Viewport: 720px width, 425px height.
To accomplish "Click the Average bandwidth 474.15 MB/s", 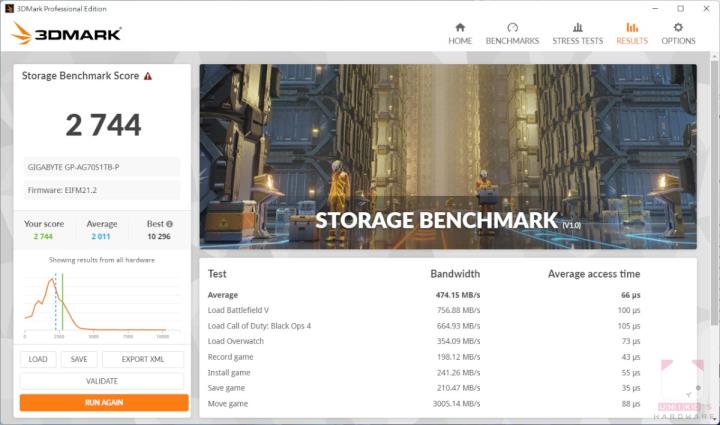I will pos(458,295).
